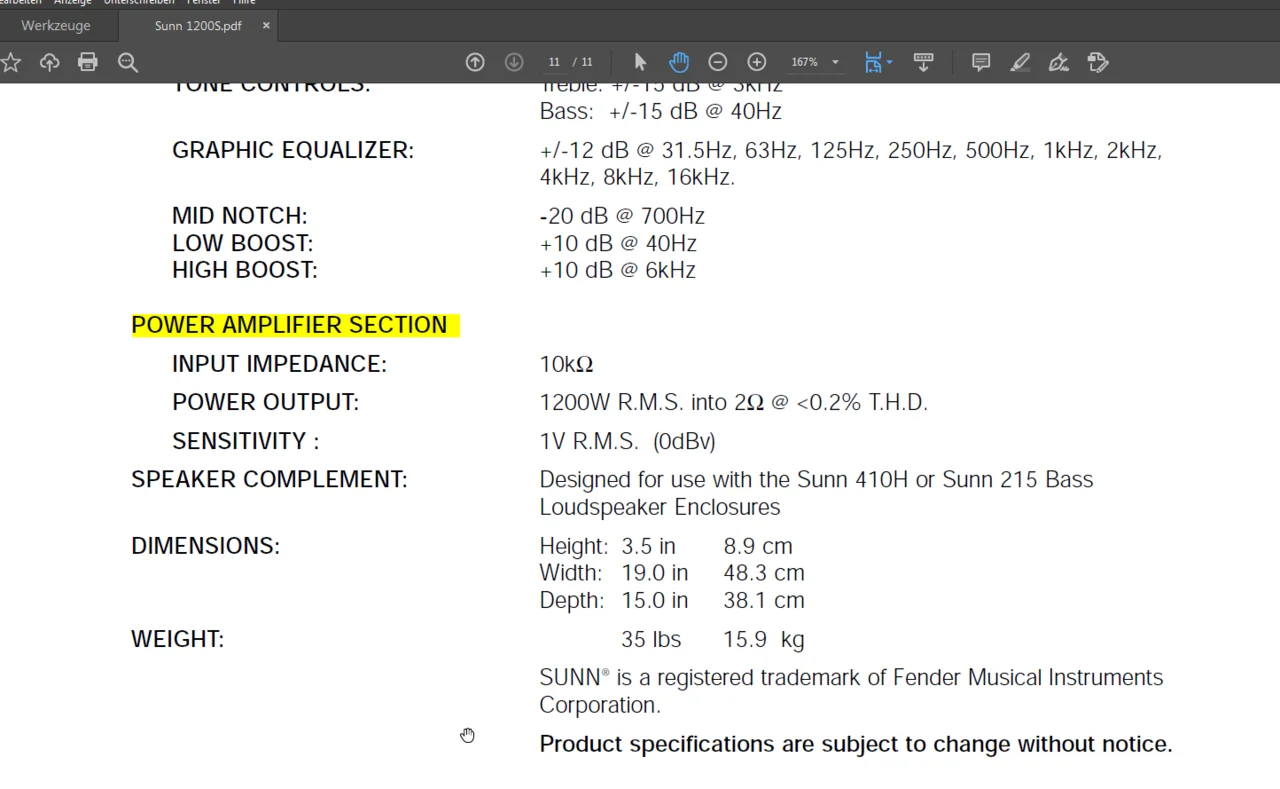Open the find text magnifier
The width and height of the screenshot is (1280, 789).
(128, 62)
